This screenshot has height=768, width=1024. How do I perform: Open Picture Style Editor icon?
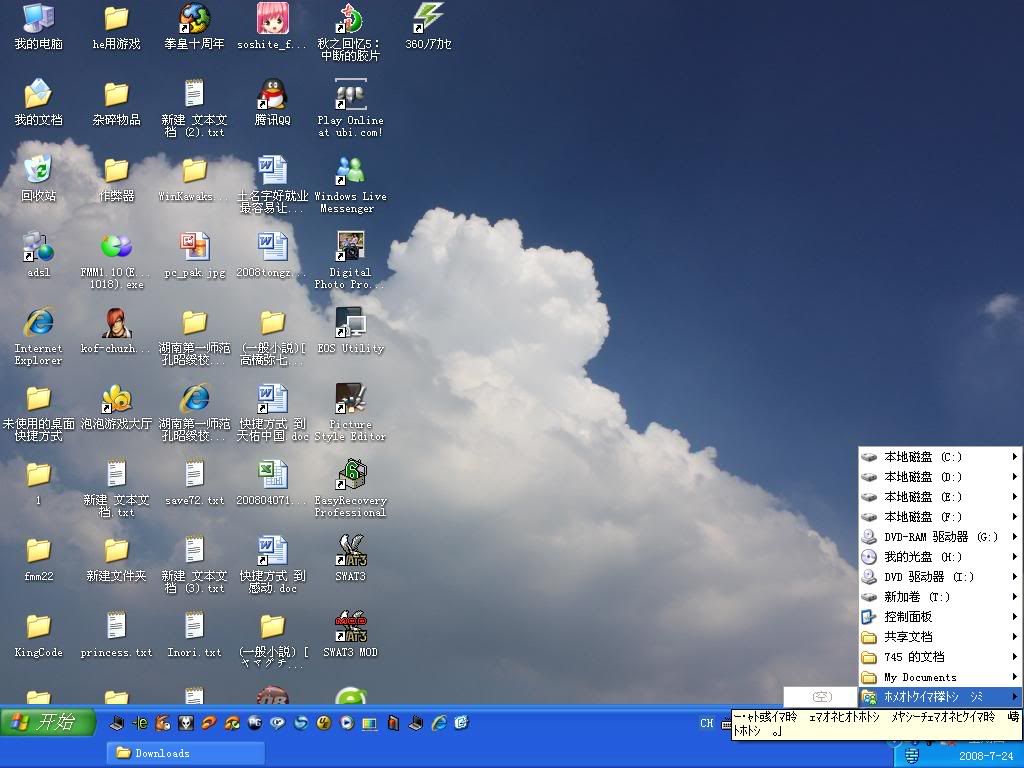point(349,402)
